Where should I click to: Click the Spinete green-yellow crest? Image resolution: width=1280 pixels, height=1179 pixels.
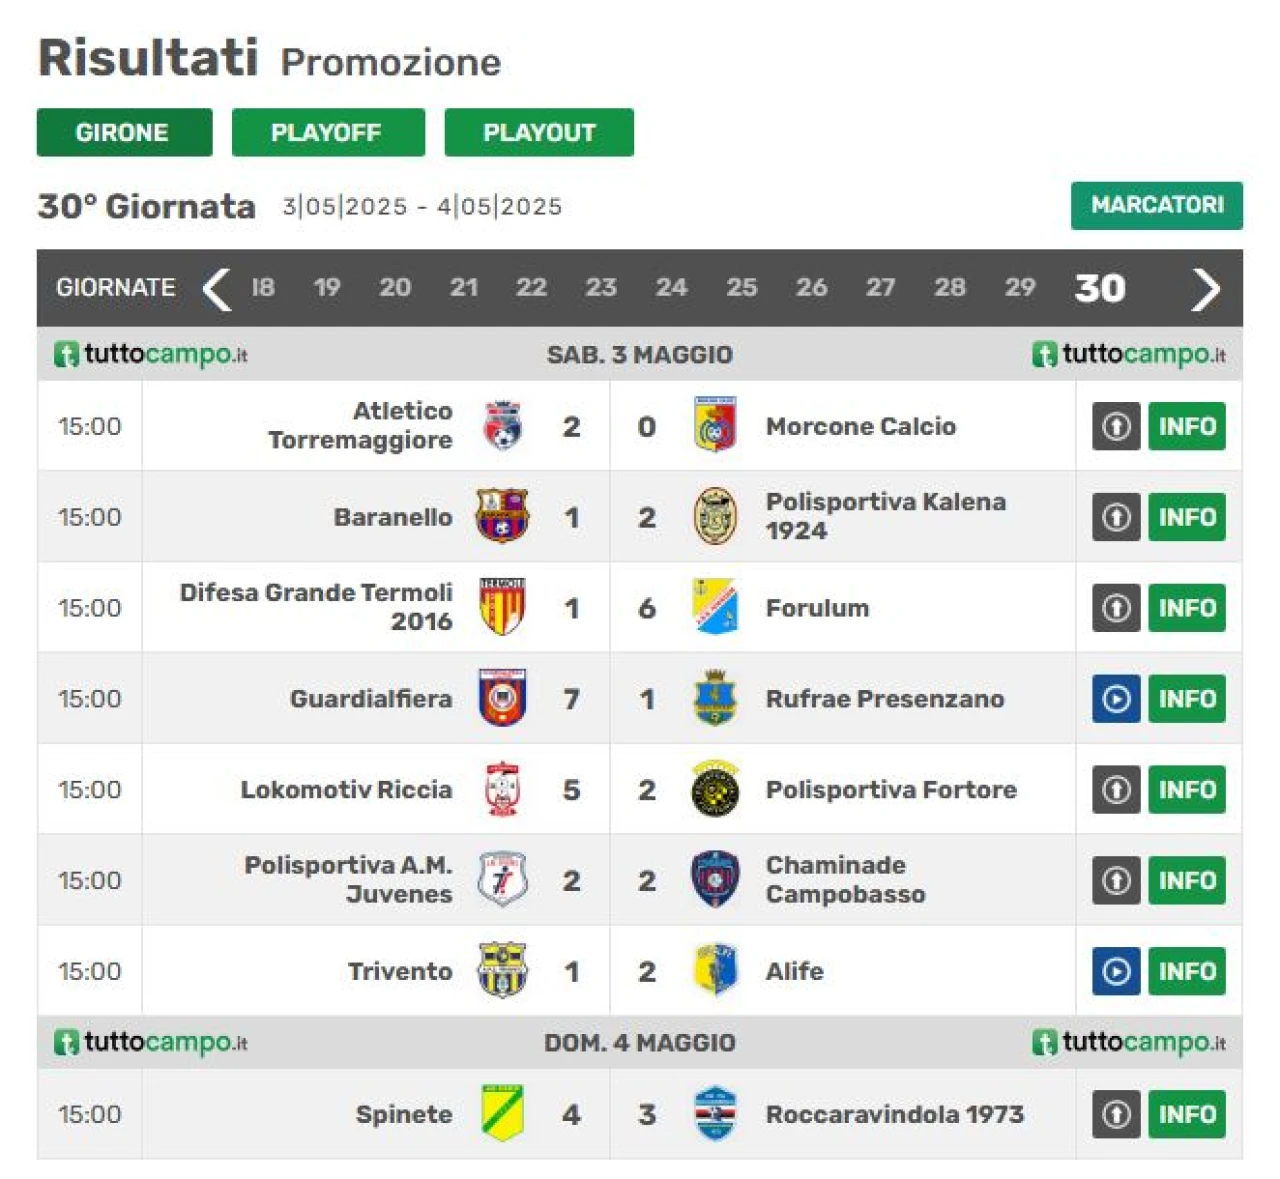(502, 1113)
